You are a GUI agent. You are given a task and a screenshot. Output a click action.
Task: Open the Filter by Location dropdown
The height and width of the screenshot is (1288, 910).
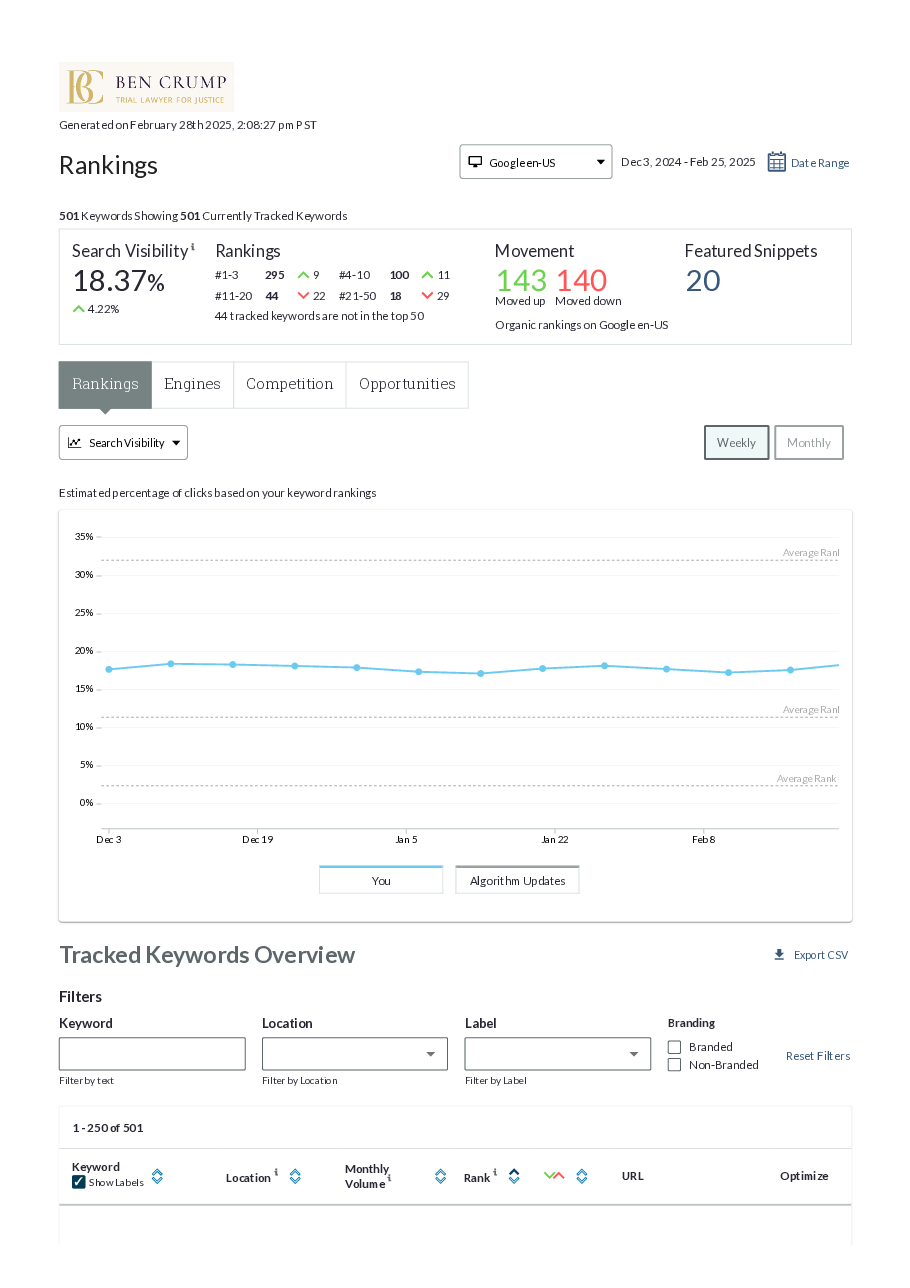[x=354, y=1054]
